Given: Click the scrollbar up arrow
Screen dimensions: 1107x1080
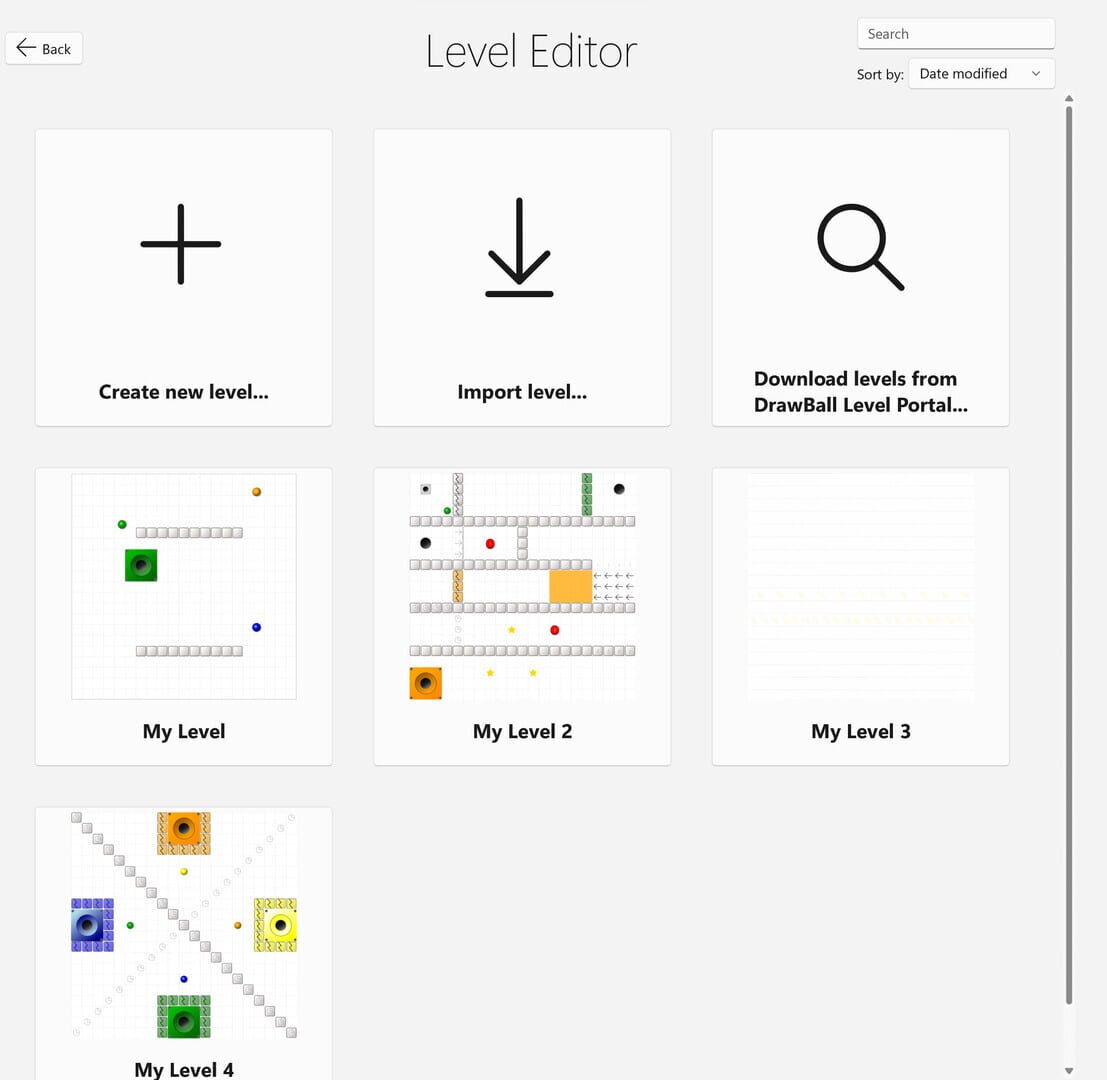Looking at the screenshot, I should click(x=1069, y=98).
